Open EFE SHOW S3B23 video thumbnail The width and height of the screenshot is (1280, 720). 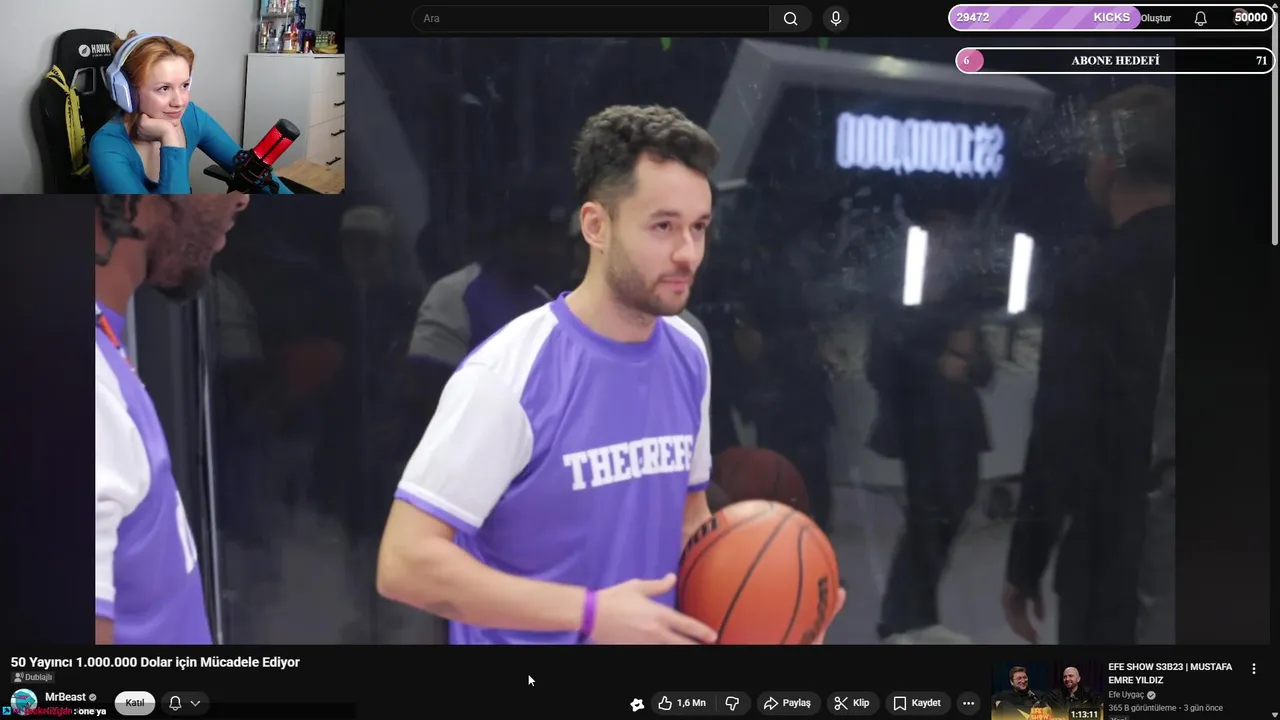click(x=1046, y=691)
